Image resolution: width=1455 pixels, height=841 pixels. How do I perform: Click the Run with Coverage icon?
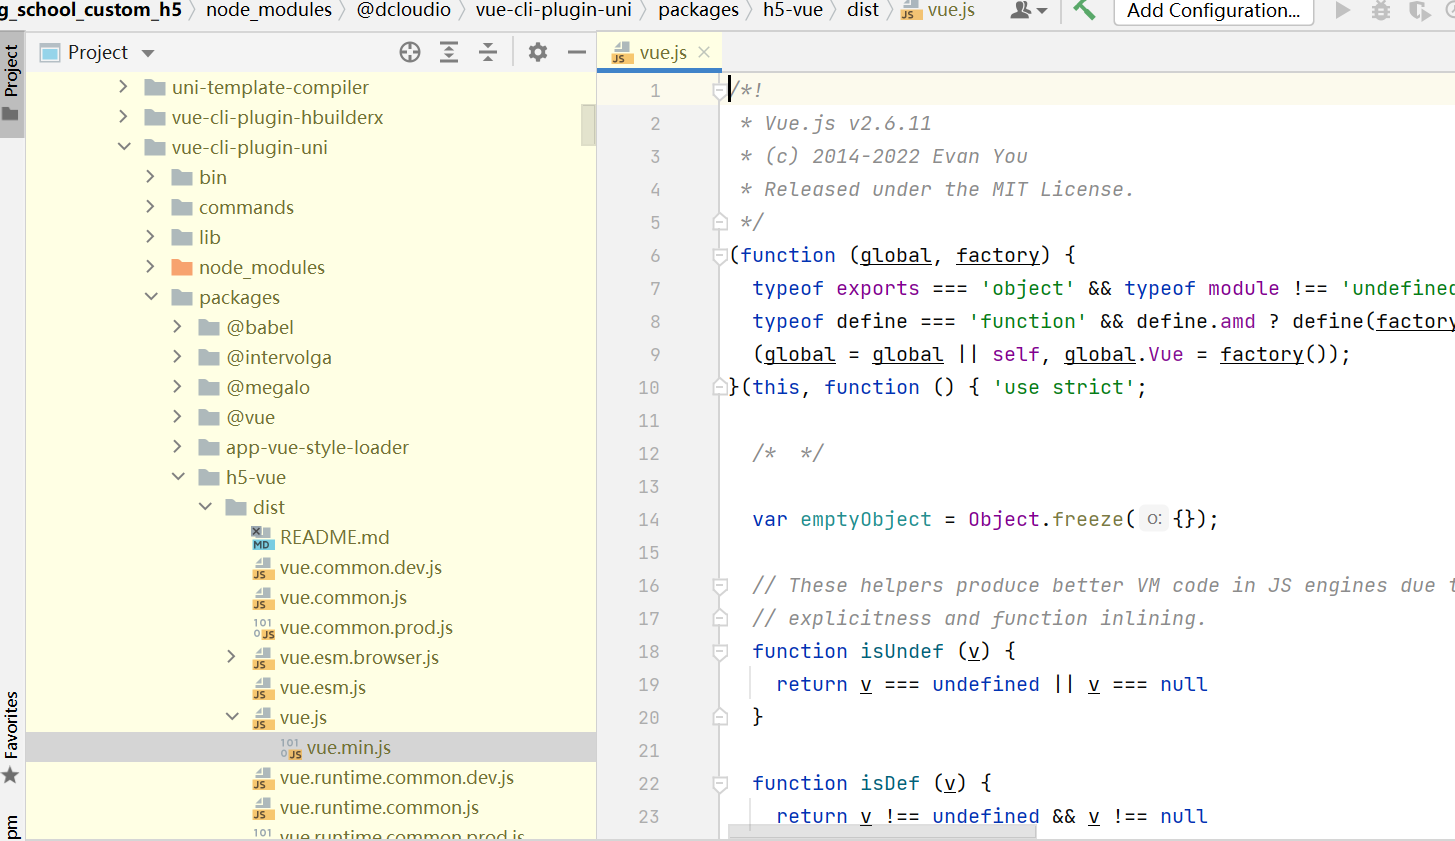pos(1419,10)
